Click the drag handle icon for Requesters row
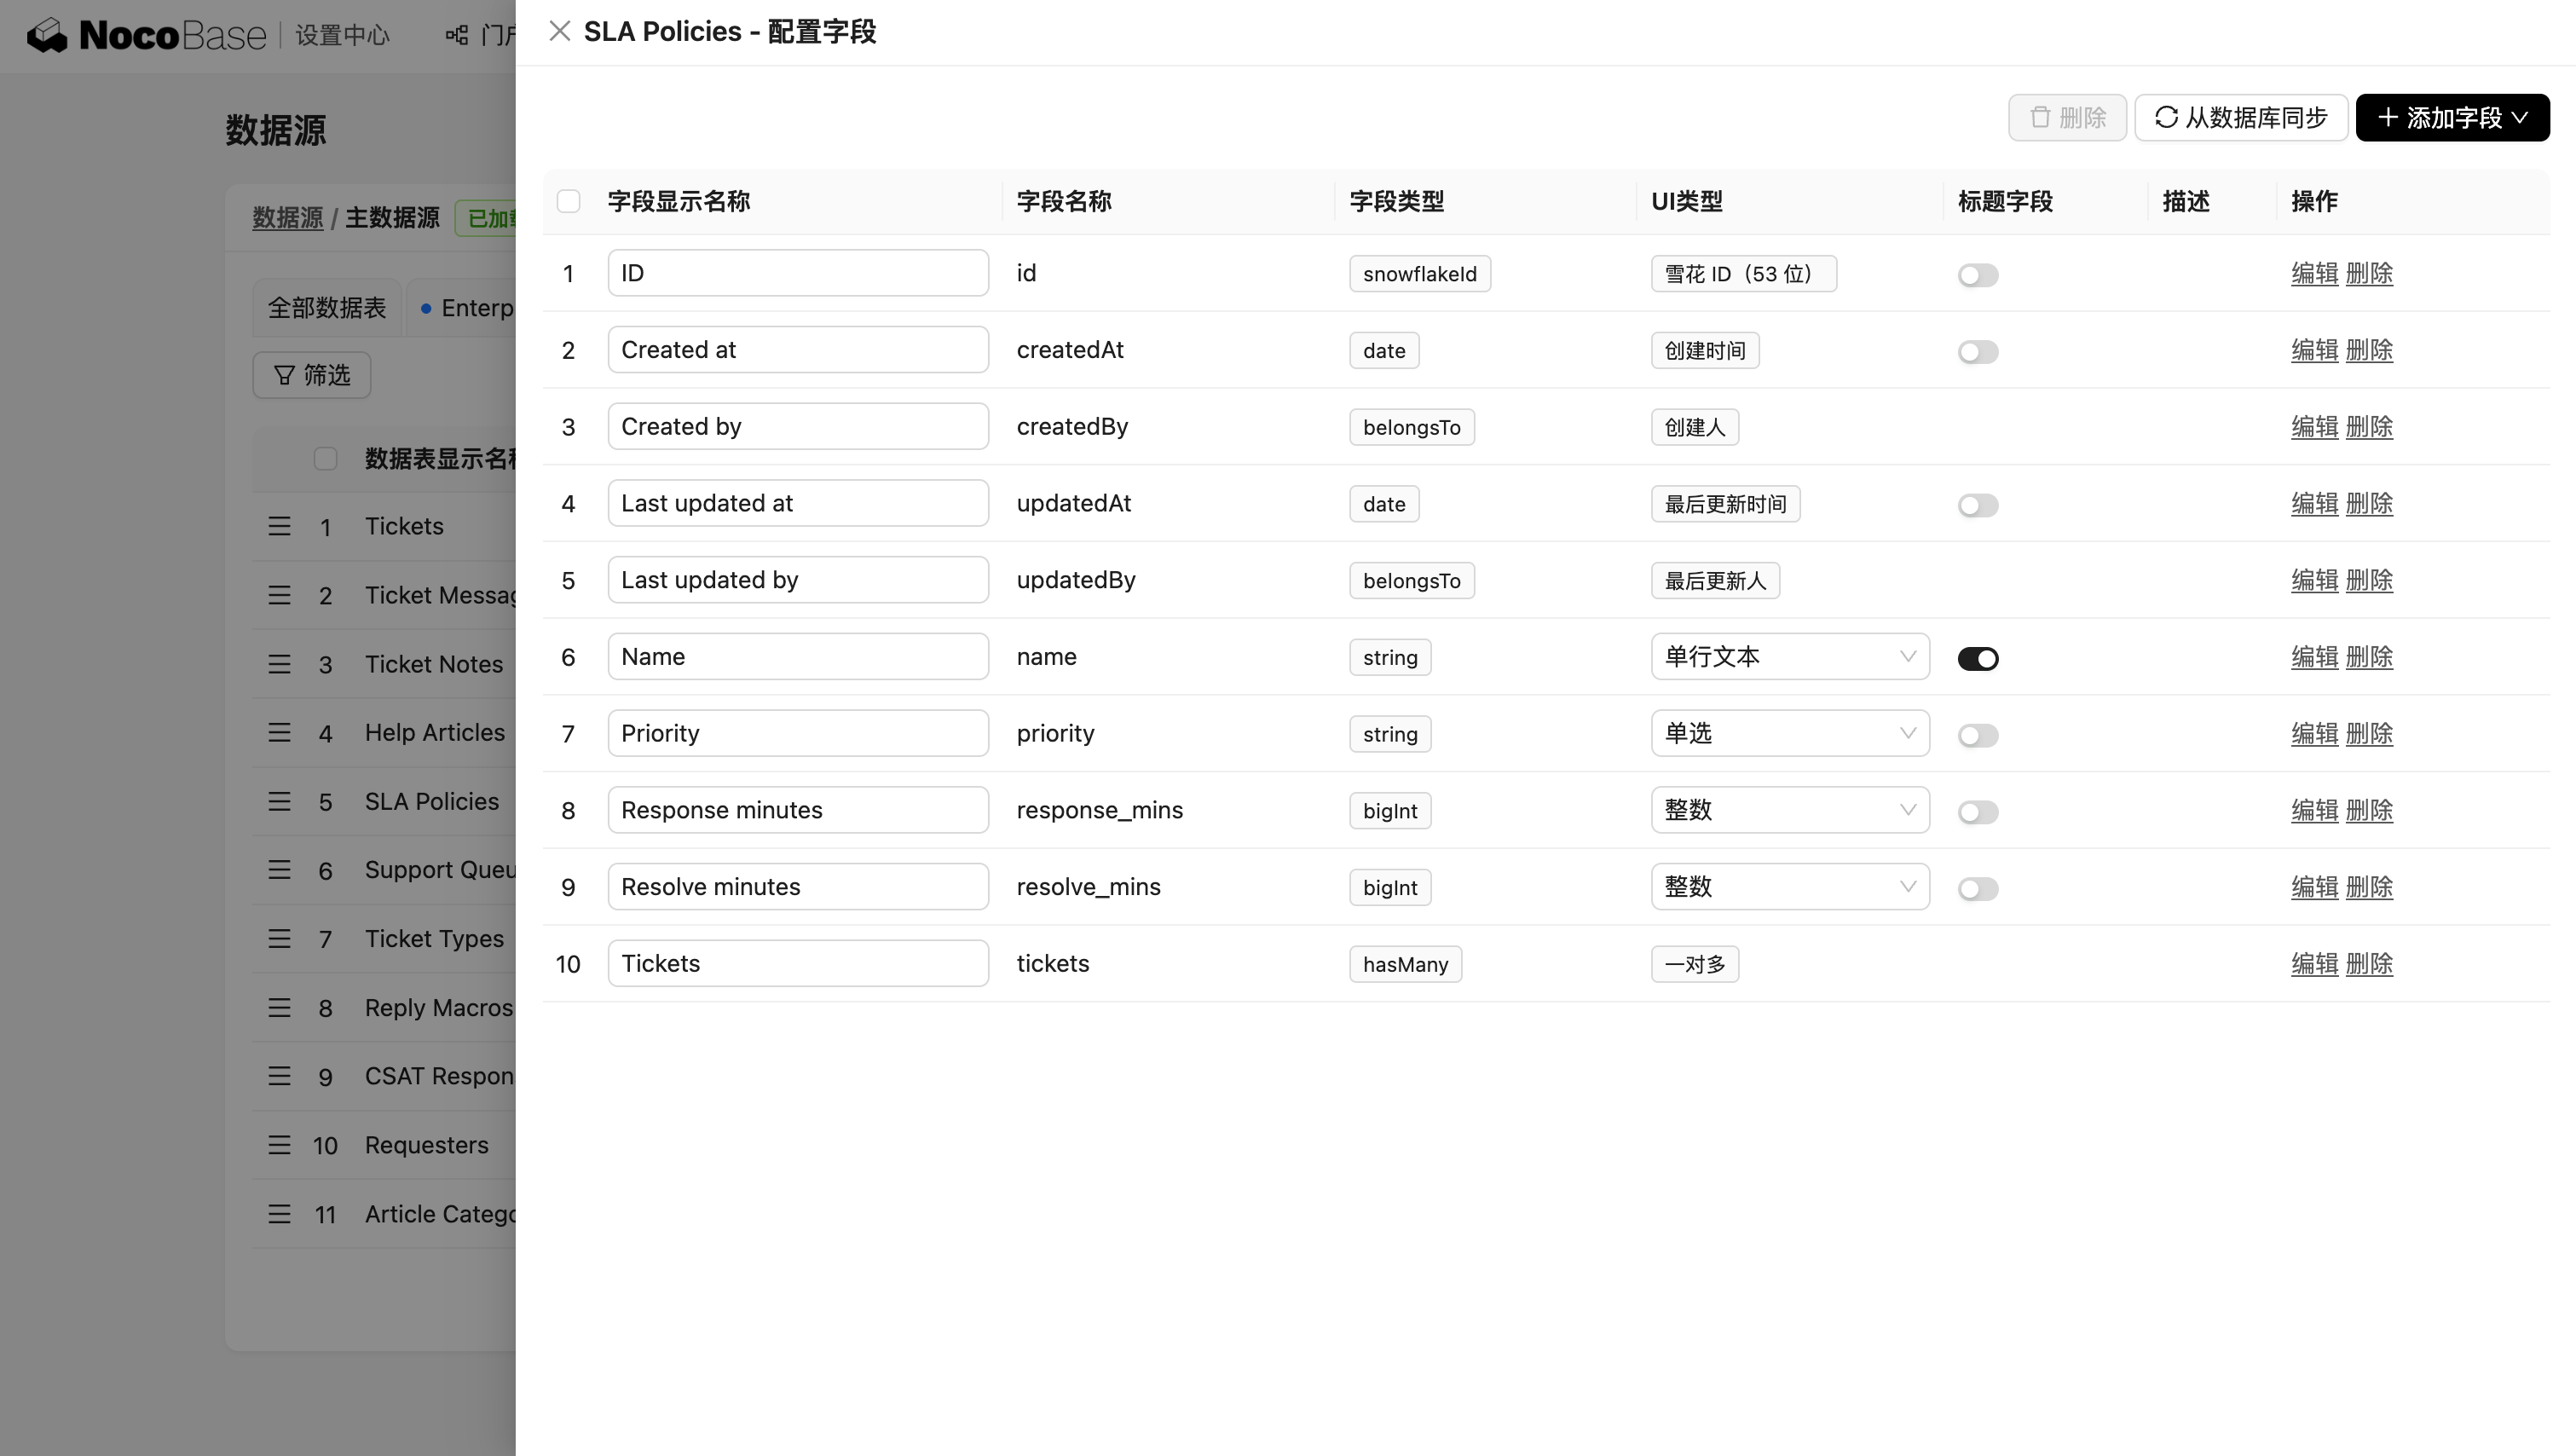 tap(279, 1145)
